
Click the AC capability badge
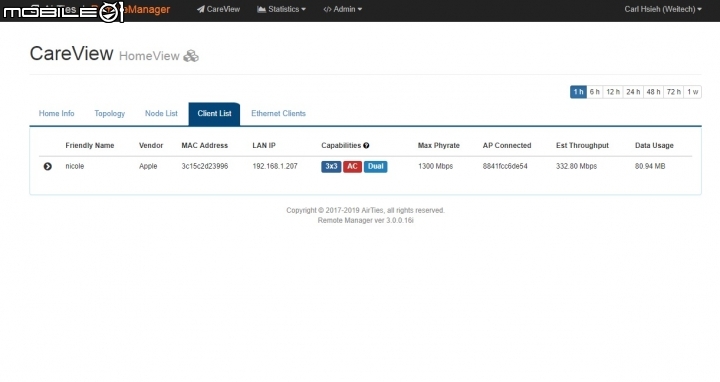(352, 166)
